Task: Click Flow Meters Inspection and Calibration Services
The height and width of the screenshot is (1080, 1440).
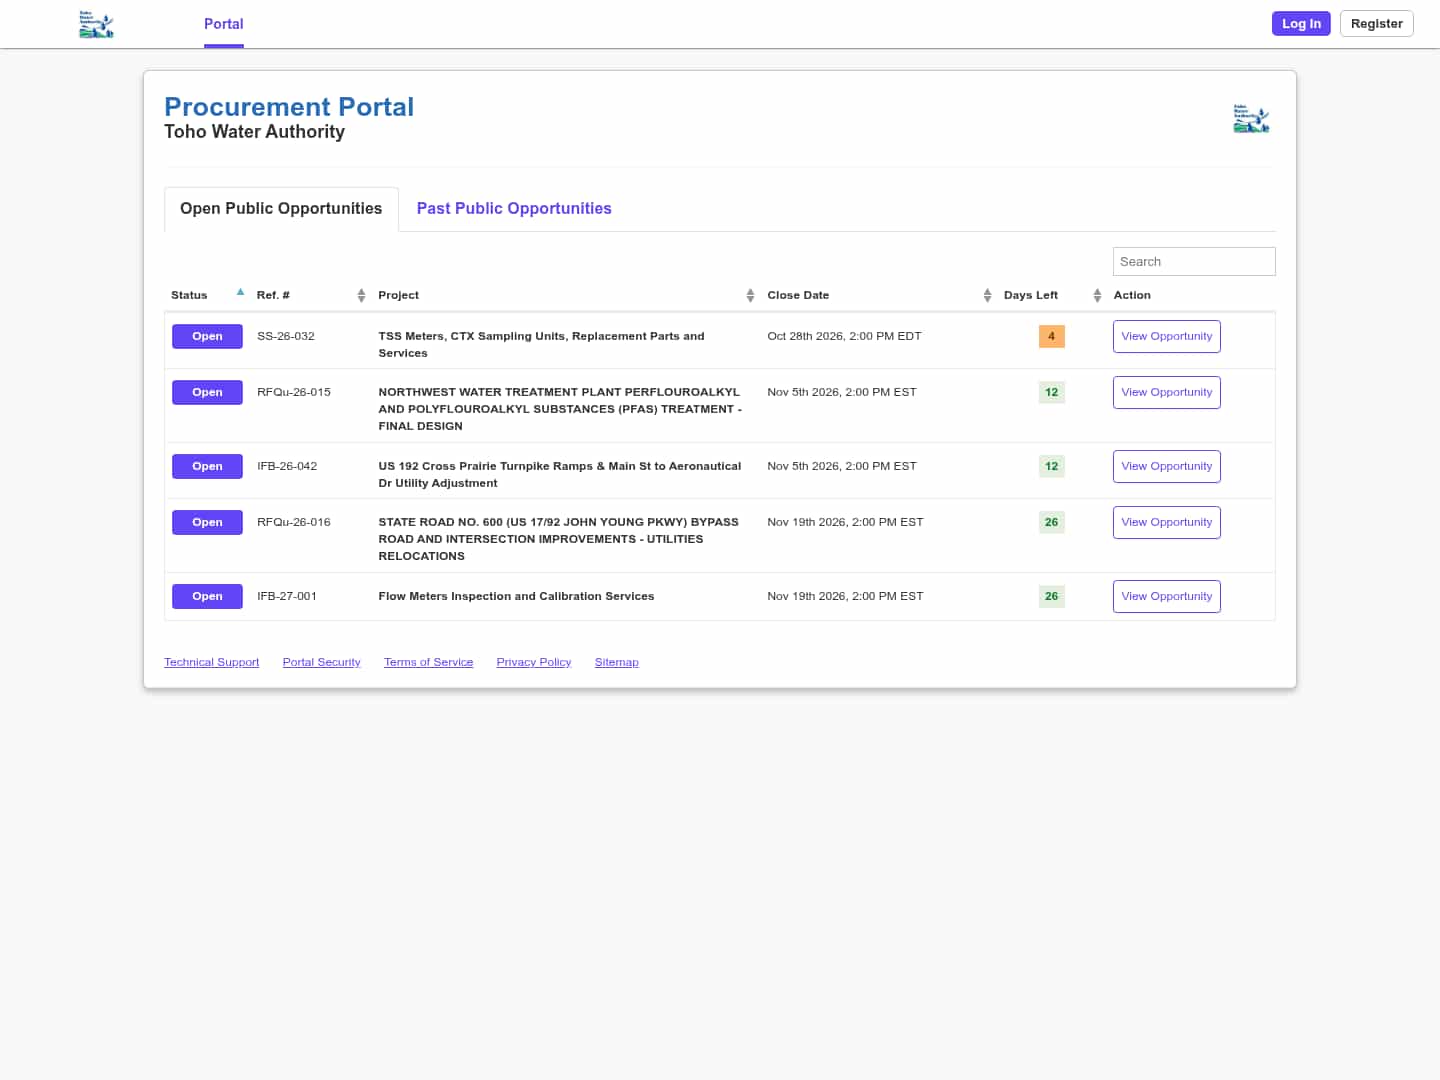Action: pyautogui.click(x=516, y=597)
